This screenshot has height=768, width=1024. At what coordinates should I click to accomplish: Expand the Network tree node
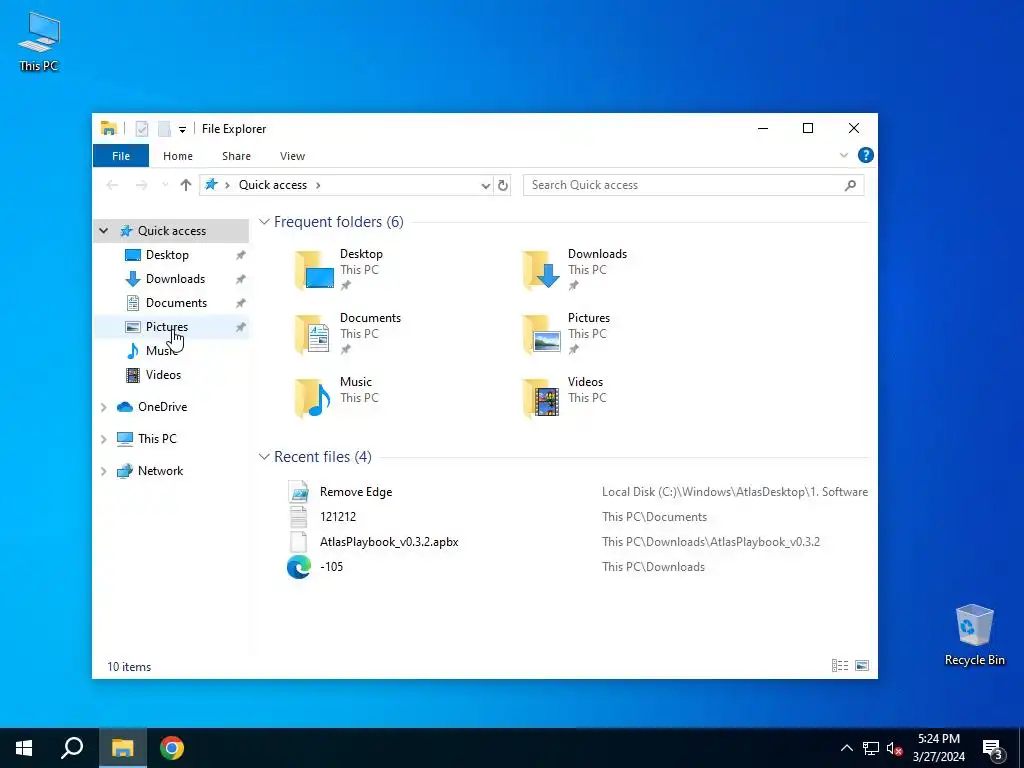[x=103, y=471]
